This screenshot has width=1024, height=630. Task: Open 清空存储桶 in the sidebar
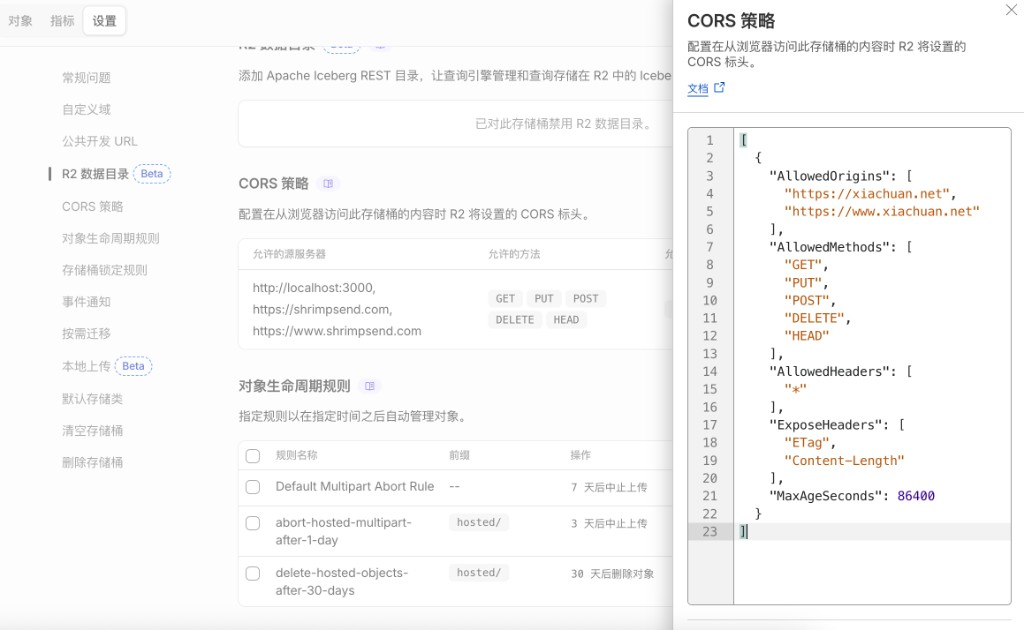point(92,431)
